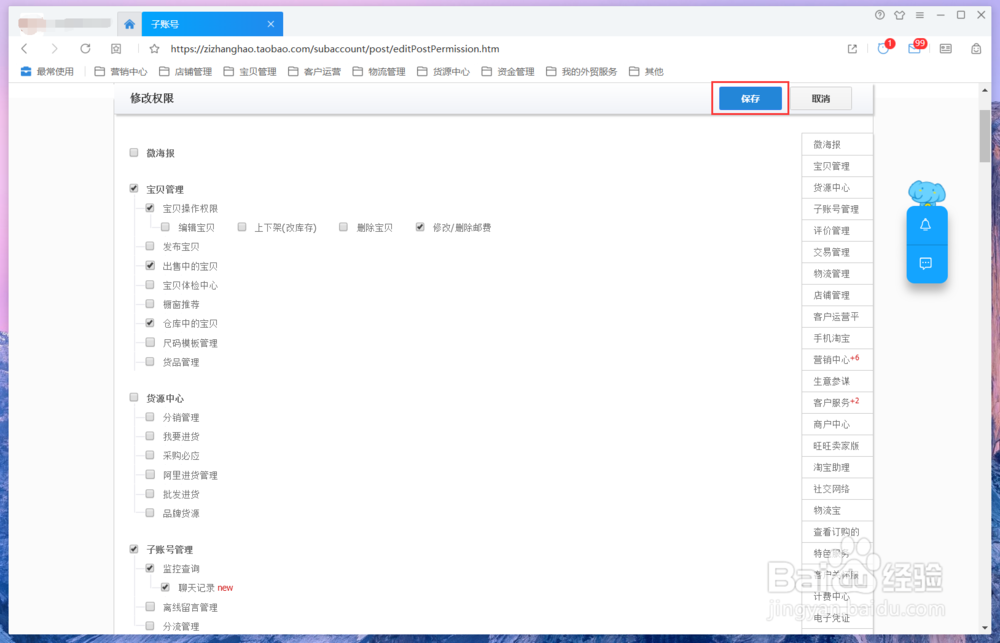Click the forward navigation arrow
The width and height of the screenshot is (1000, 643).
tap(54, 48)
